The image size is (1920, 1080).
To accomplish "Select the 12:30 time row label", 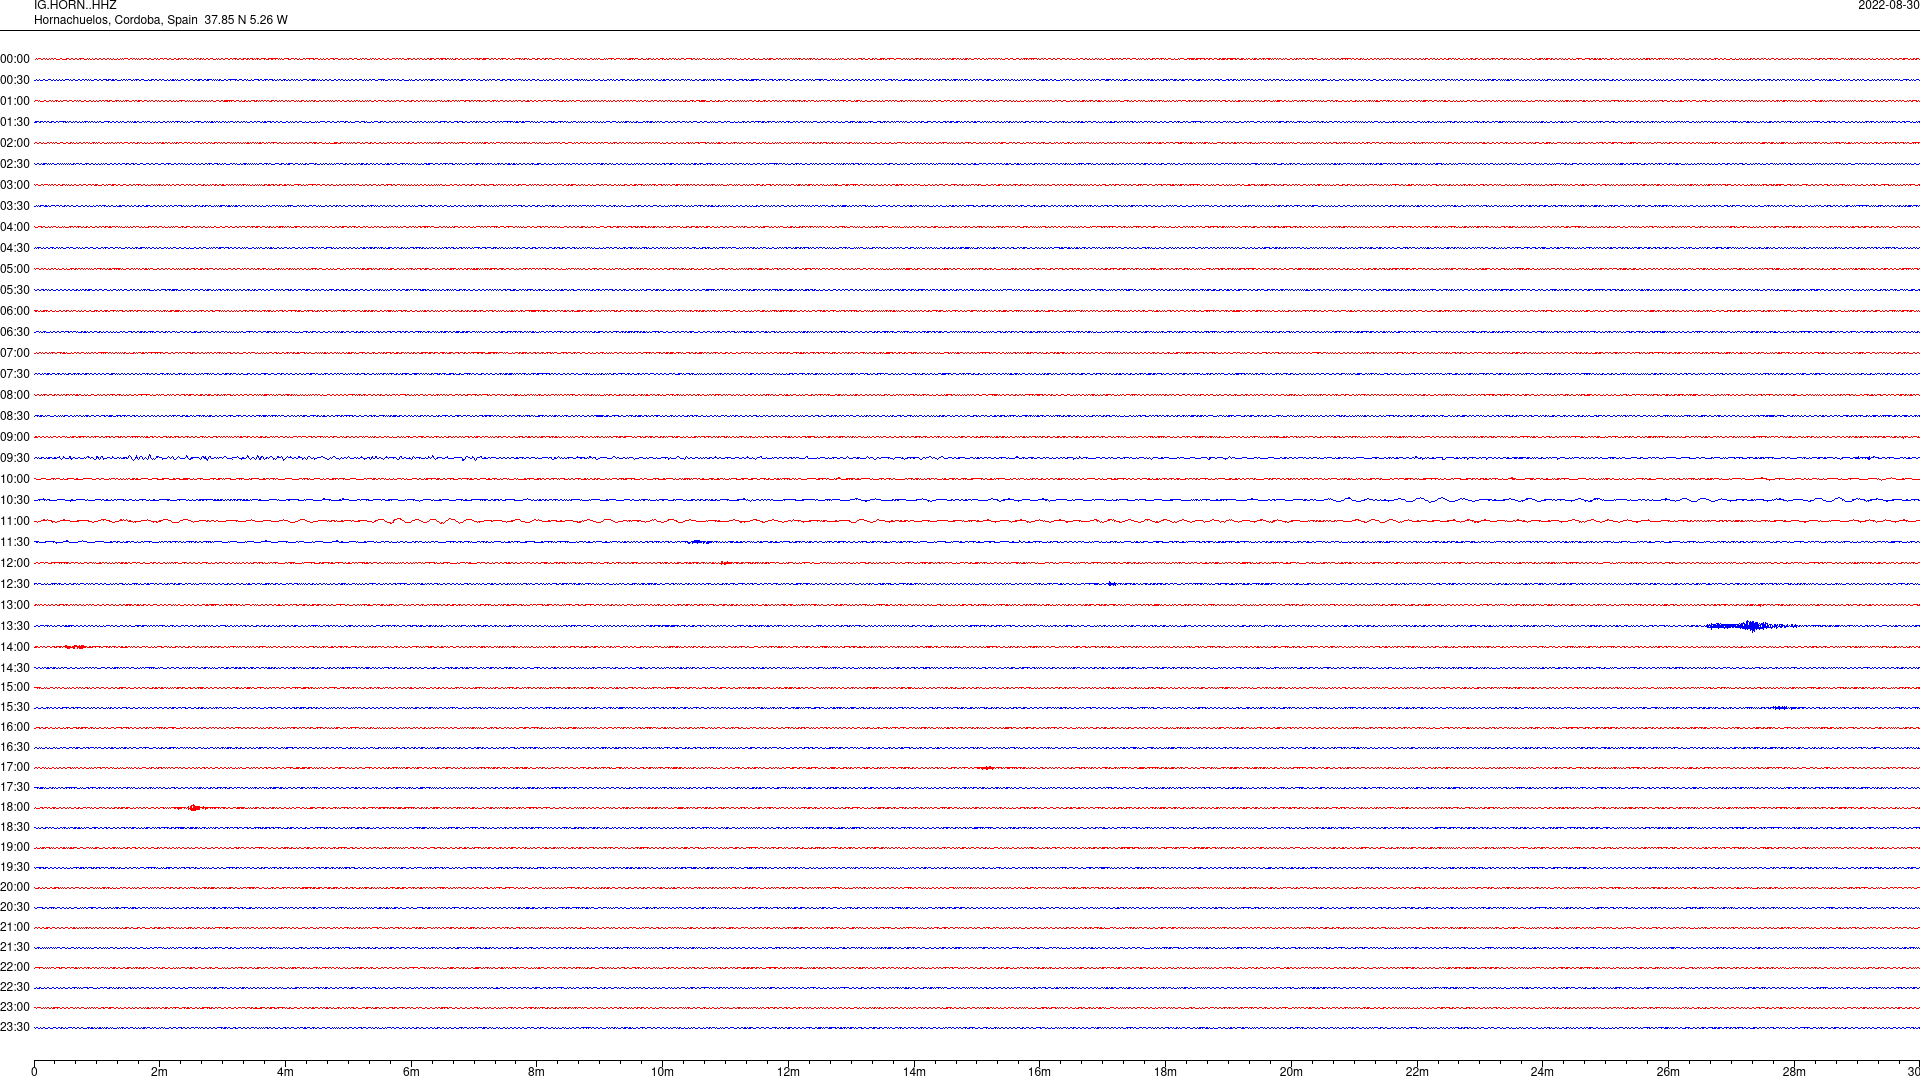I will click(15, 584).
